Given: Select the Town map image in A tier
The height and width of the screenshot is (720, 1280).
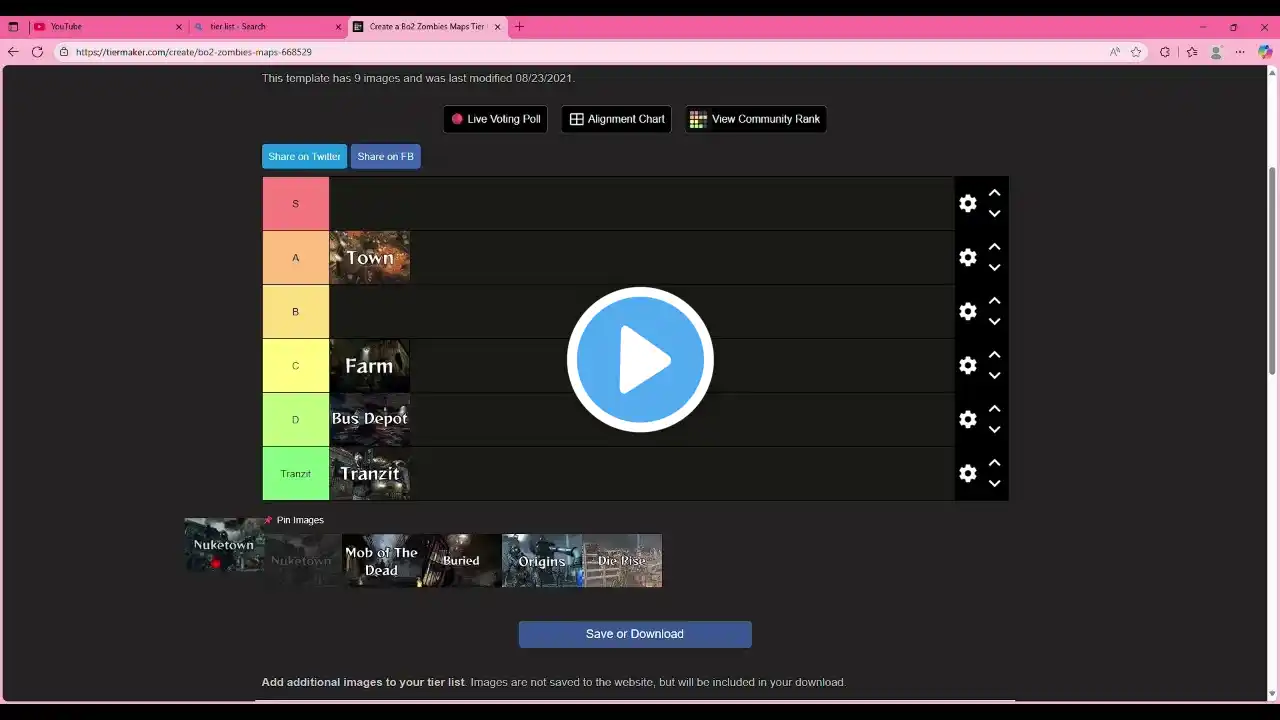Looking at the screenshot, I should pyautogui.click(x=370, y=258).
